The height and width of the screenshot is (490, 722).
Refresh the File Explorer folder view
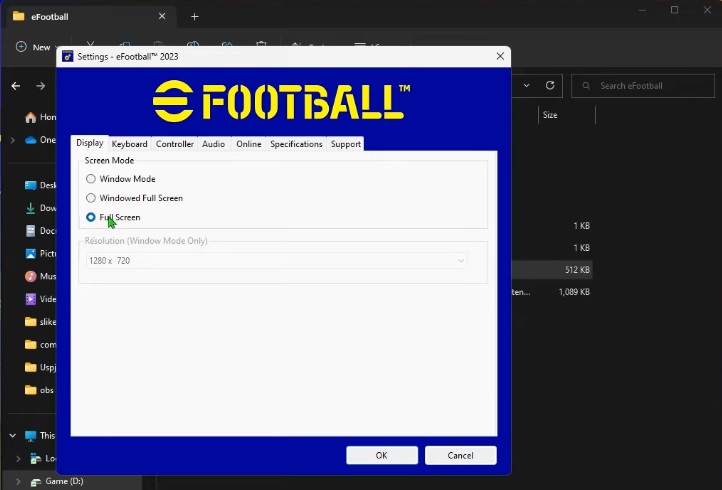550,86
